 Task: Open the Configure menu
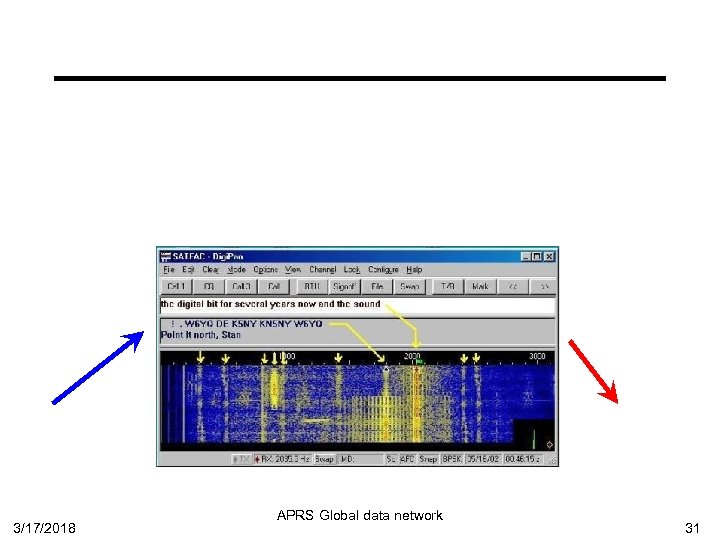pos(383,270)
